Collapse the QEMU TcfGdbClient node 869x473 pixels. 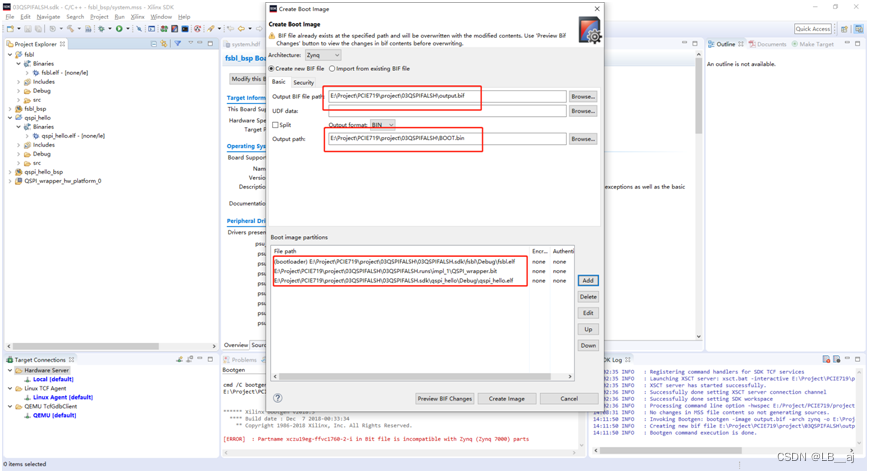10,406
